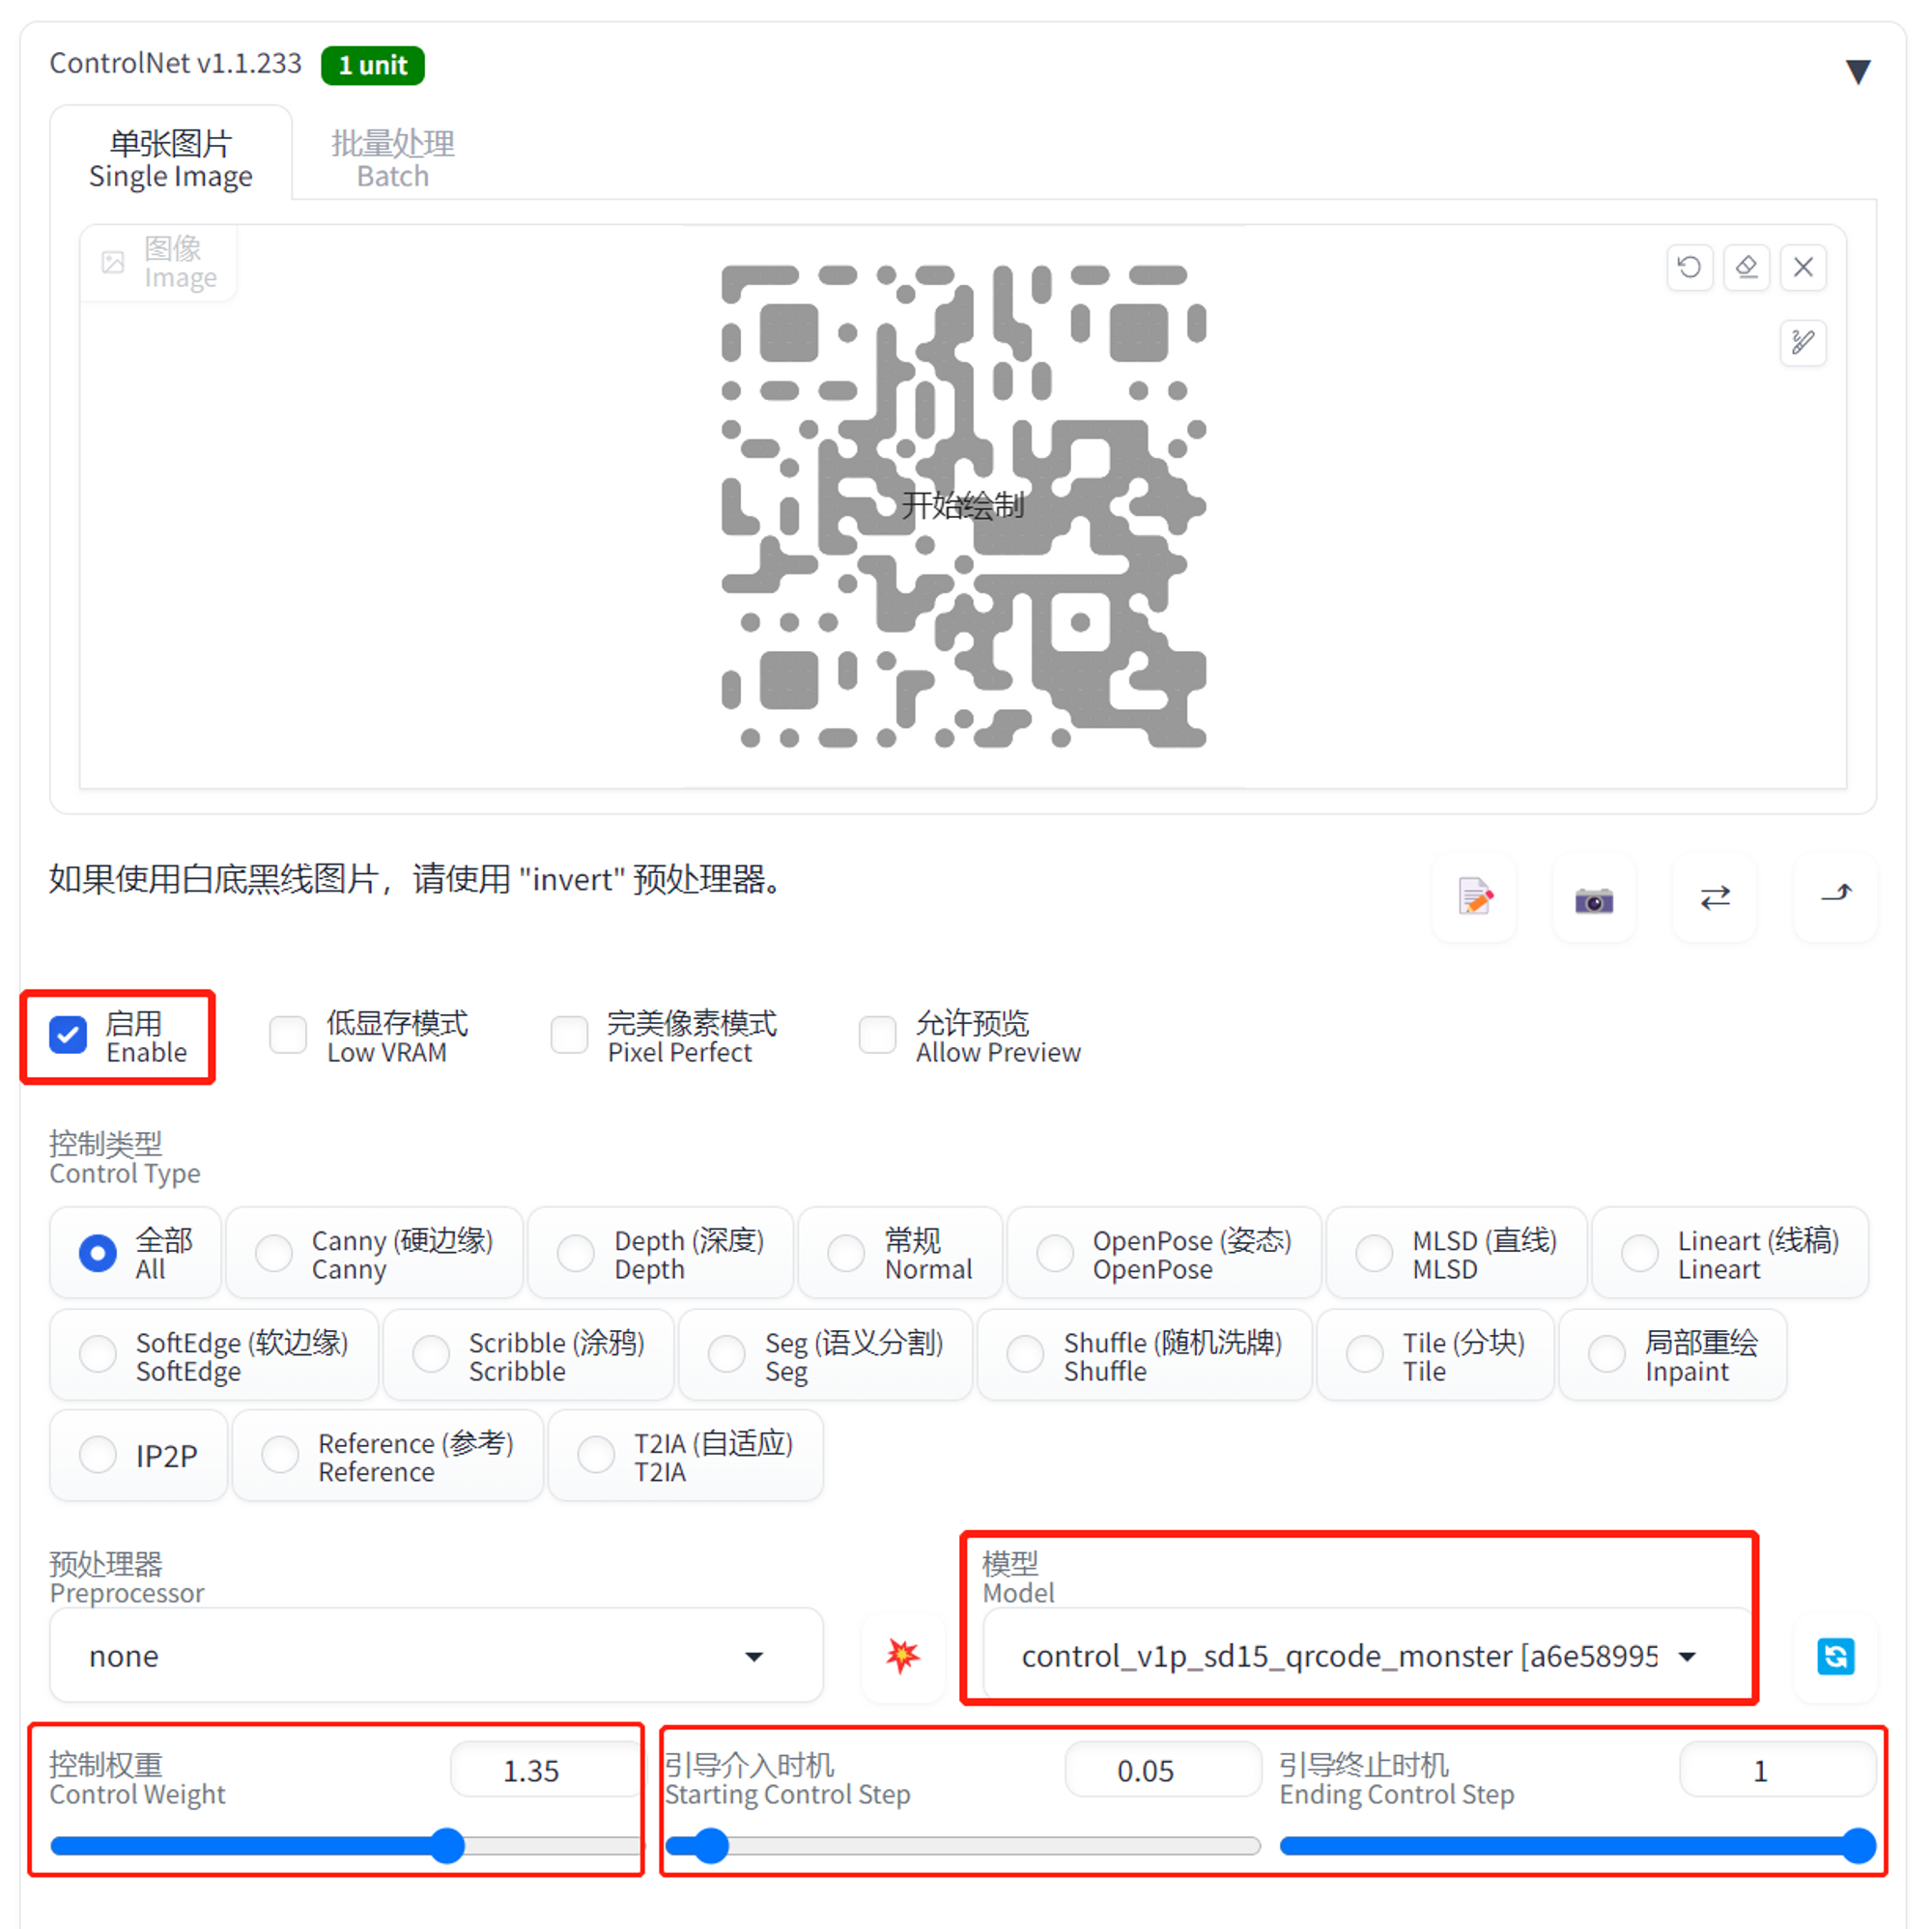Viewport: 1932px width, 1929px height.
Task: Click the red explosion run preprocessor icon
Action: [903, 1655]
